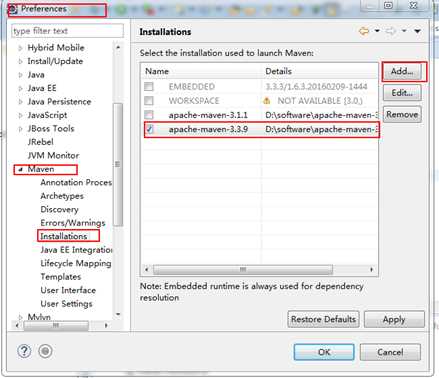
Task: Click the help question mark icon
Action: [24, 351]
